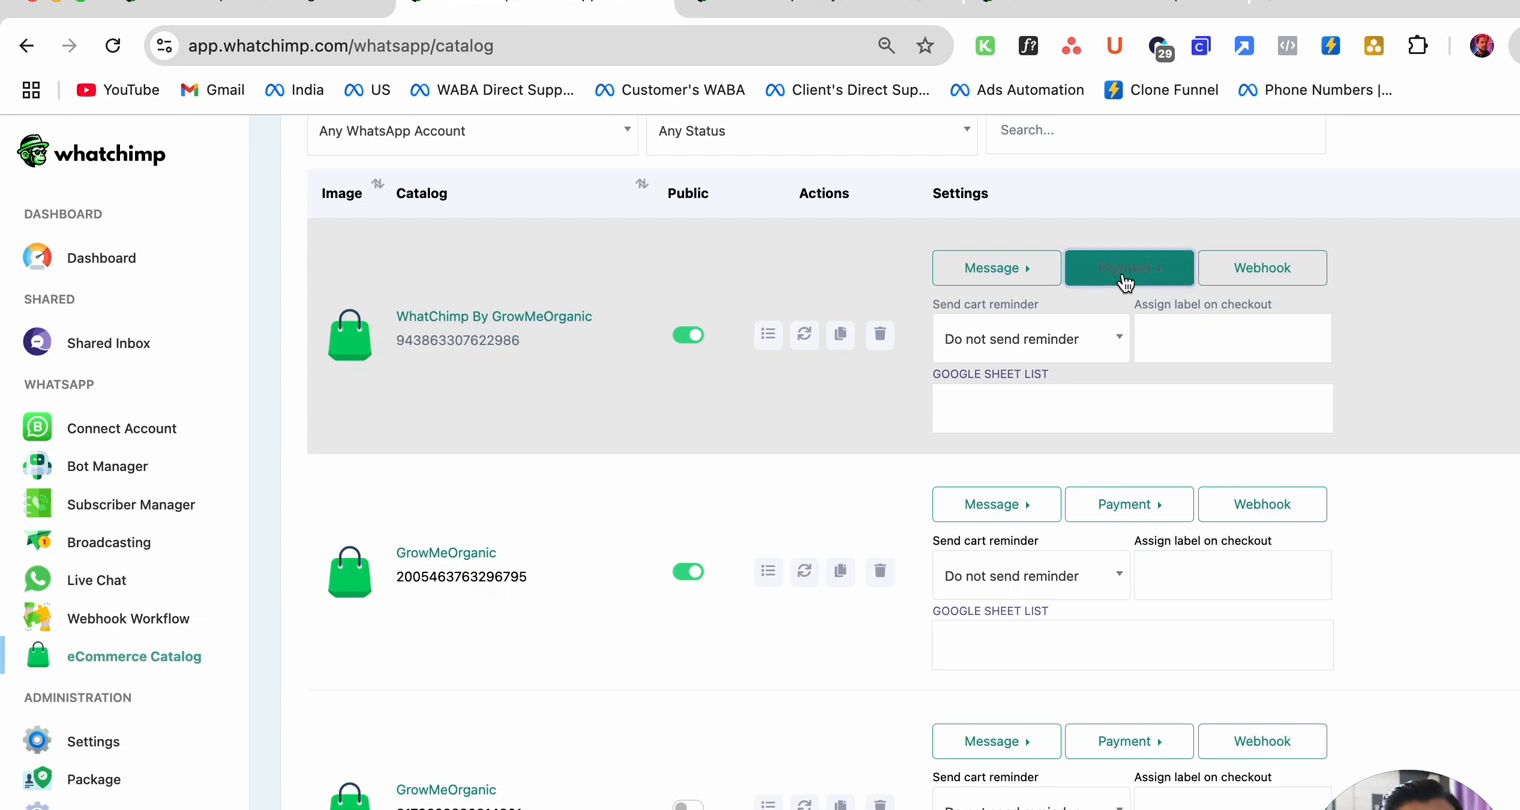Open the apps grid in bookmarks bar
The height and width of the screenshot is (810, 1520).
coord(31,90)
